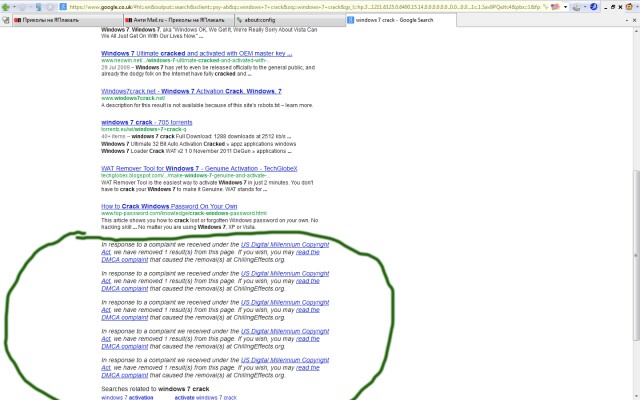
Task: Click the Google favicon in the address bar
Action: pyautogui.click(x=63, y=7)
